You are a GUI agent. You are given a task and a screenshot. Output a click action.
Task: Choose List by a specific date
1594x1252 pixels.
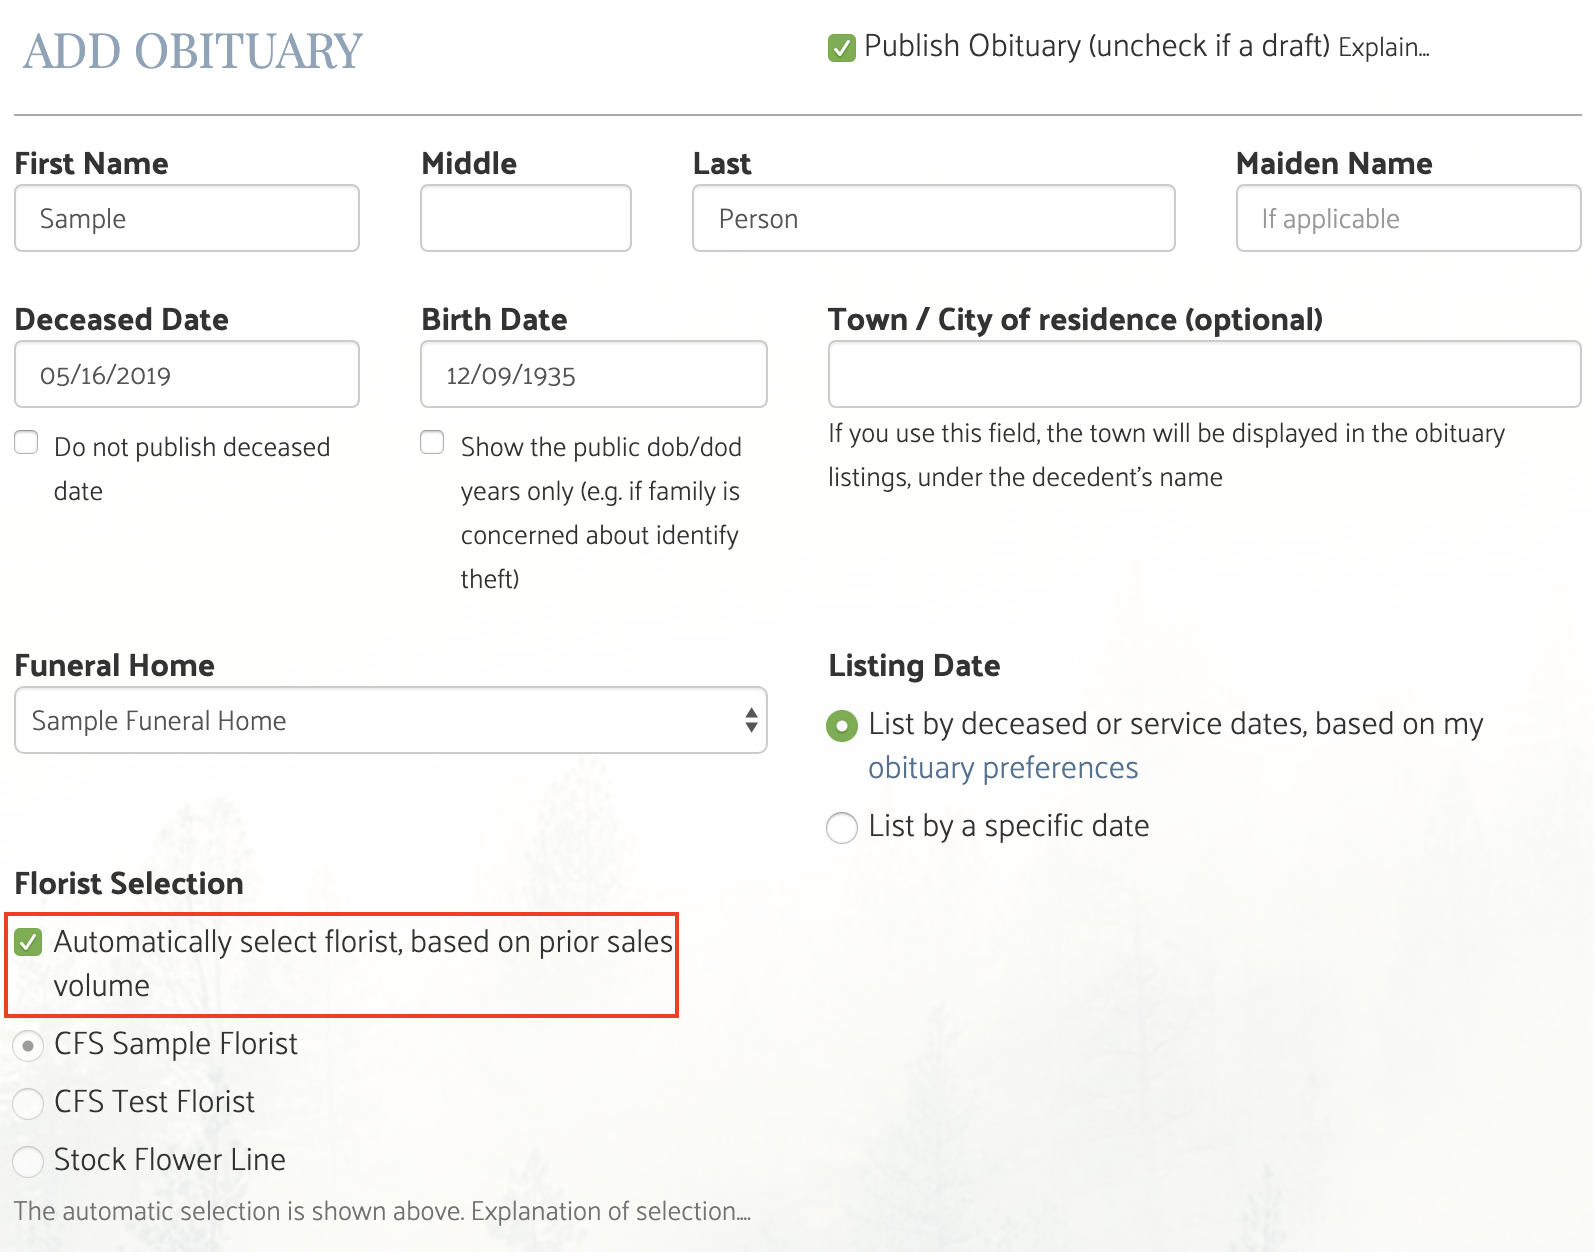(x=842, y=828)
